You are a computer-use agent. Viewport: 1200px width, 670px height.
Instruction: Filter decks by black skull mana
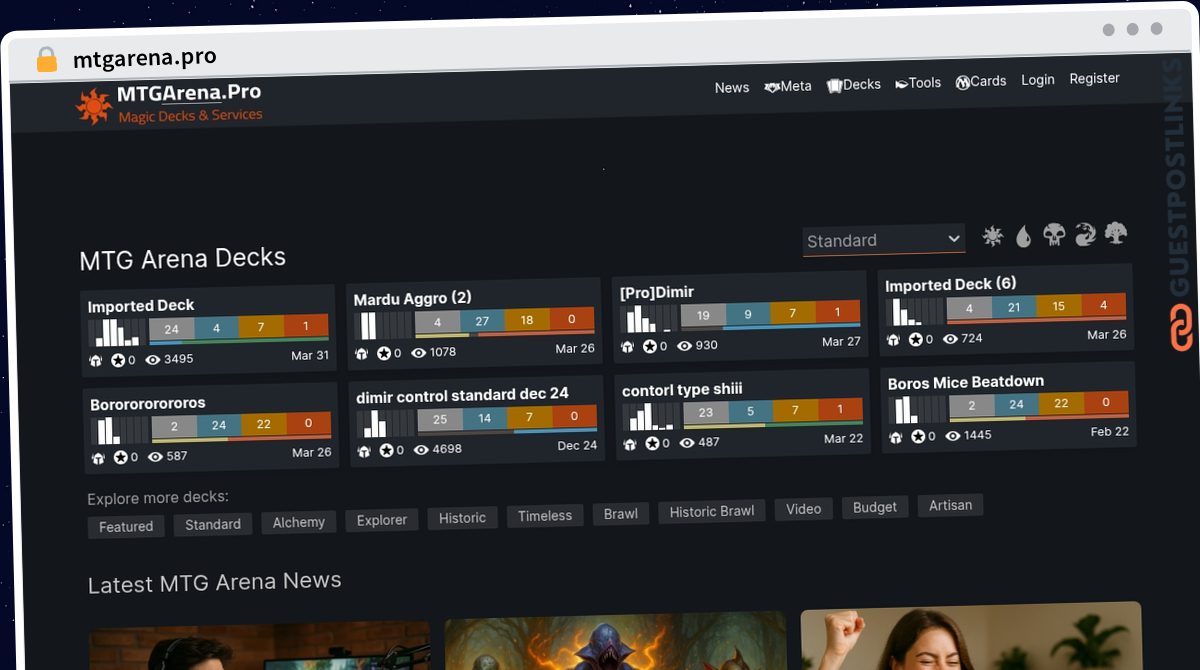pyautogui.click(x=1054, y=235)
